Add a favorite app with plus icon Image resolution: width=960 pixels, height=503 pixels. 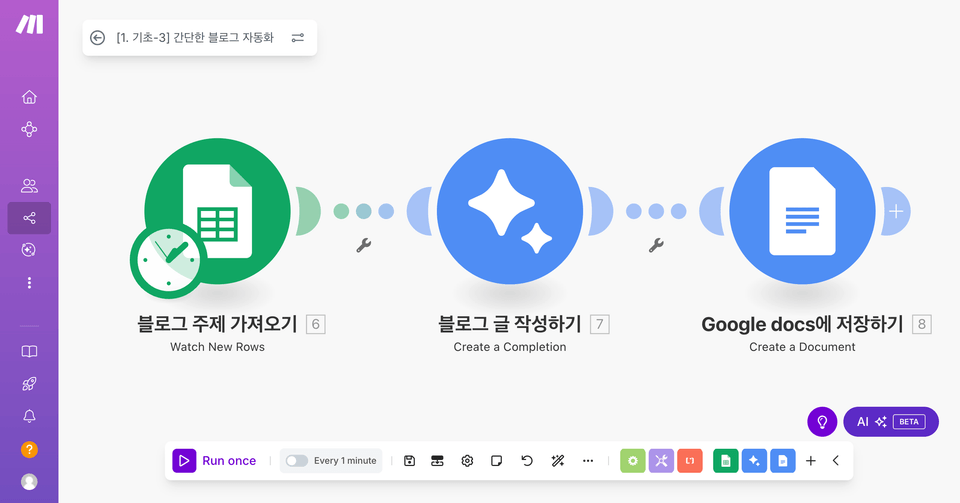click(811, 461)
